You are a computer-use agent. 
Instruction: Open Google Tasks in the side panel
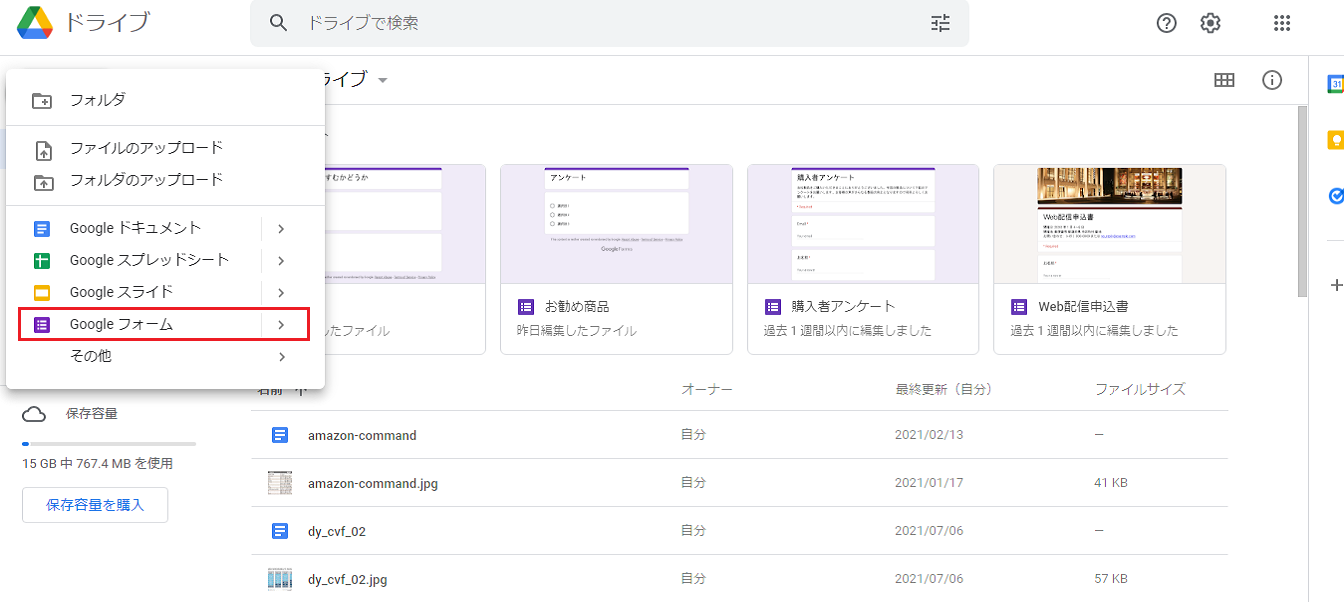(1335, 197)
